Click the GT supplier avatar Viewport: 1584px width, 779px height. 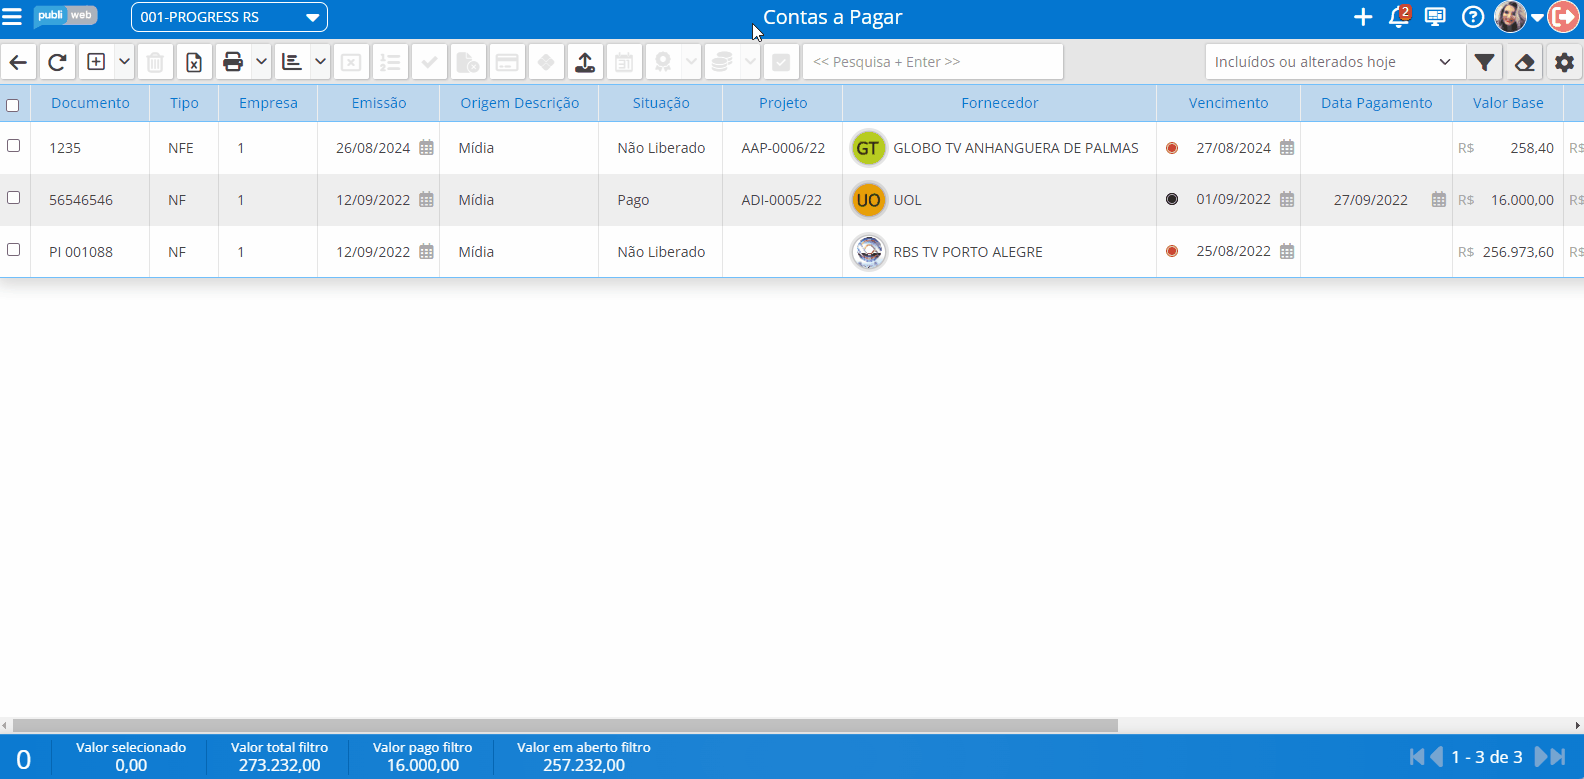pyautogui.click(x=868, y=148)
